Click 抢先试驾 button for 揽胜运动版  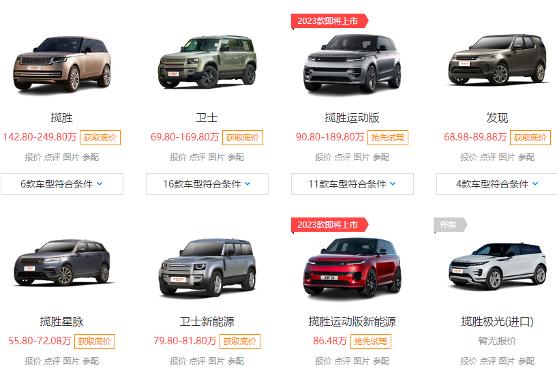point(388,138)
